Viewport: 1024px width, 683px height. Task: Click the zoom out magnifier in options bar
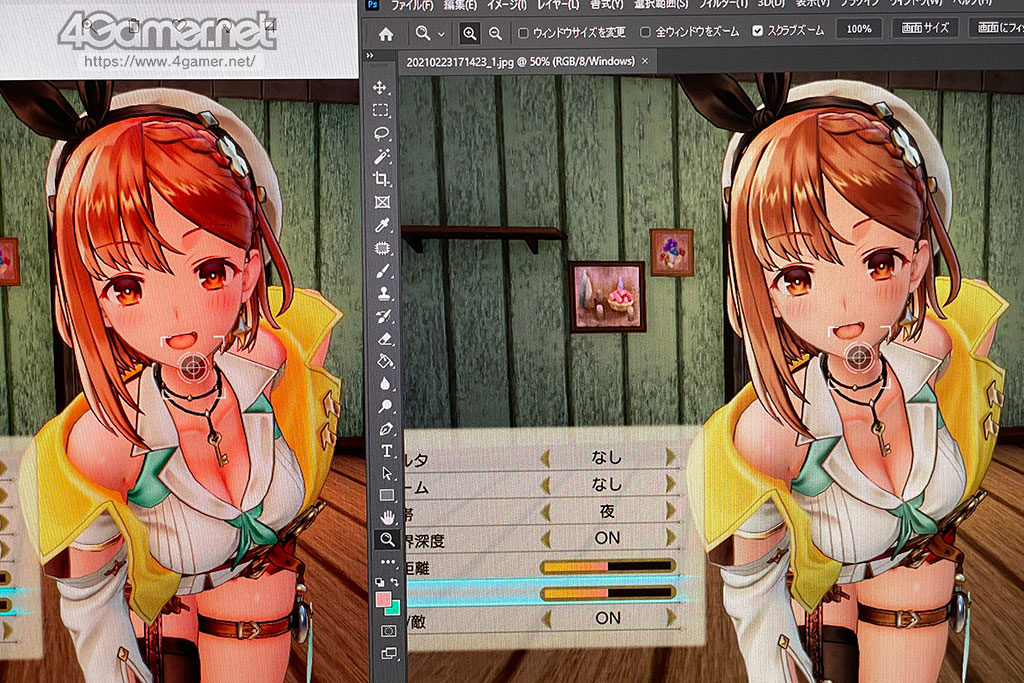click(495, 33)
